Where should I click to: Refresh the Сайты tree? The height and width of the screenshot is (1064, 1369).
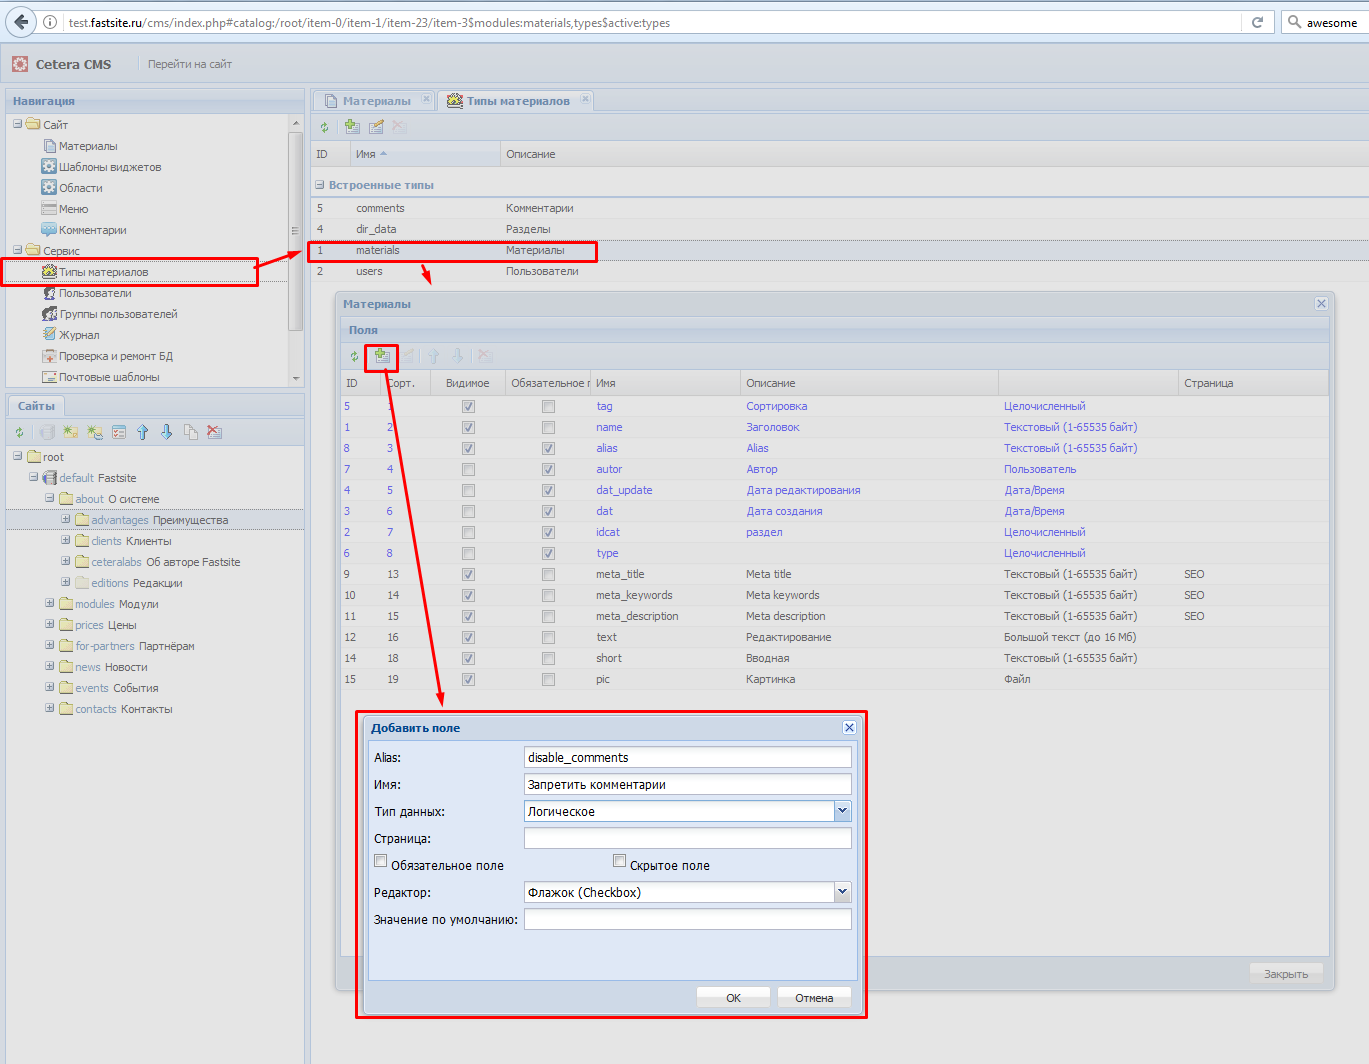[x=19, y=432]
